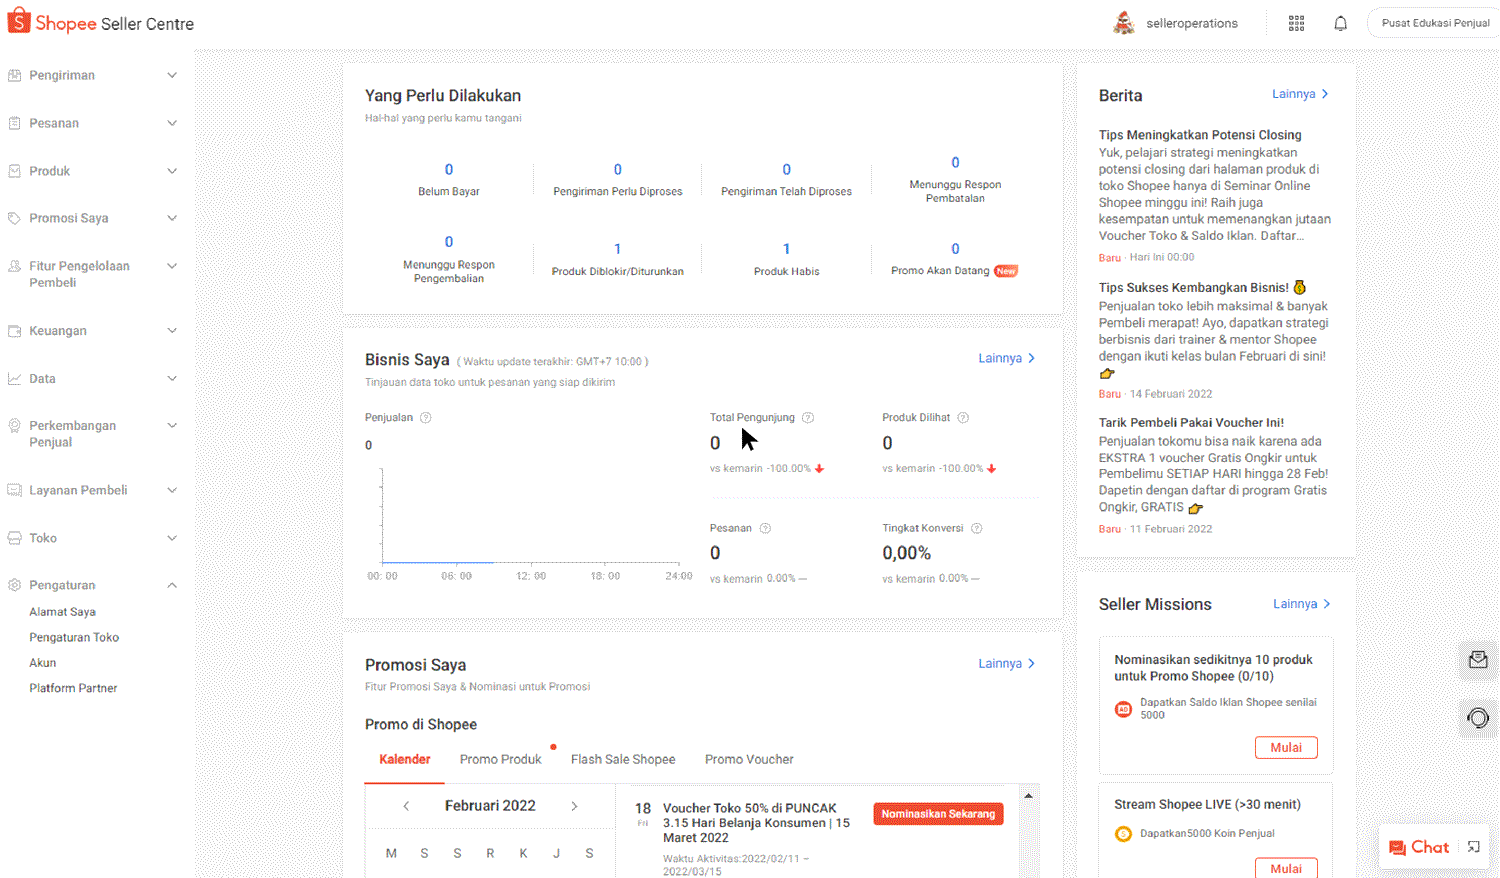Click the Data chart icon
Screen dimensions: 1500x878
(x=15, y=379)
